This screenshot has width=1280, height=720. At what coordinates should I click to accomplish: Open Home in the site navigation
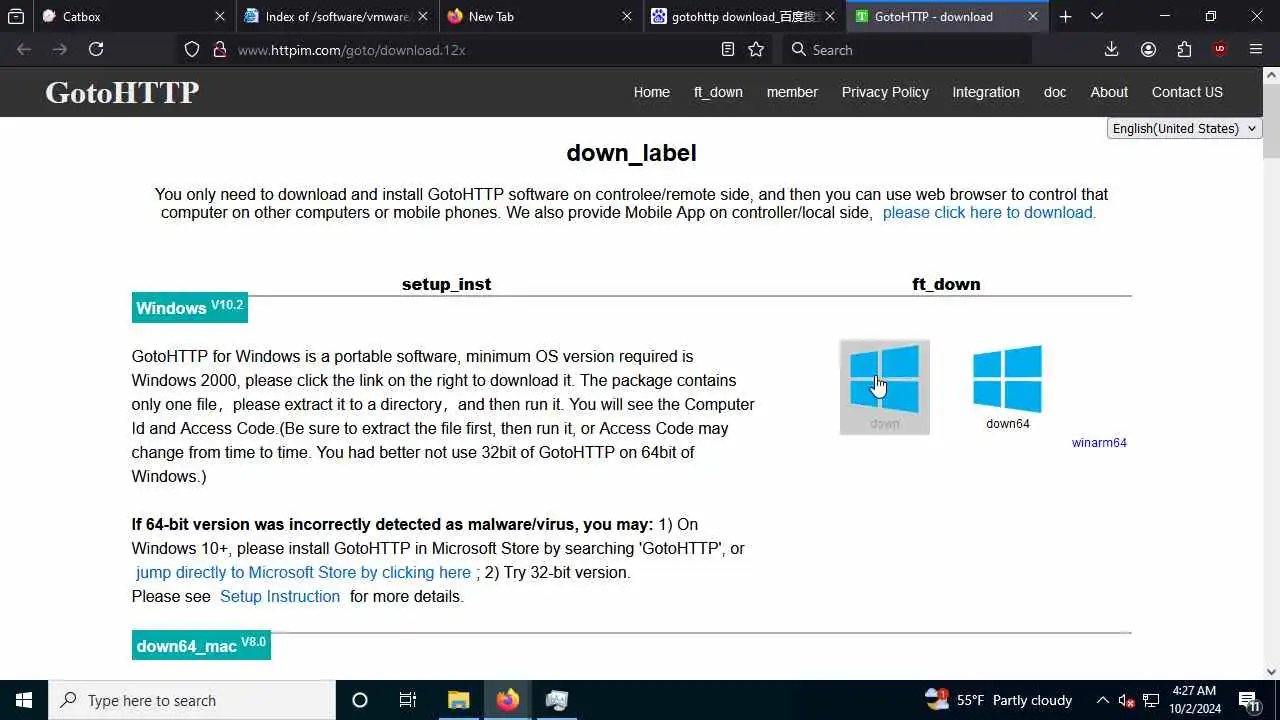652,92
